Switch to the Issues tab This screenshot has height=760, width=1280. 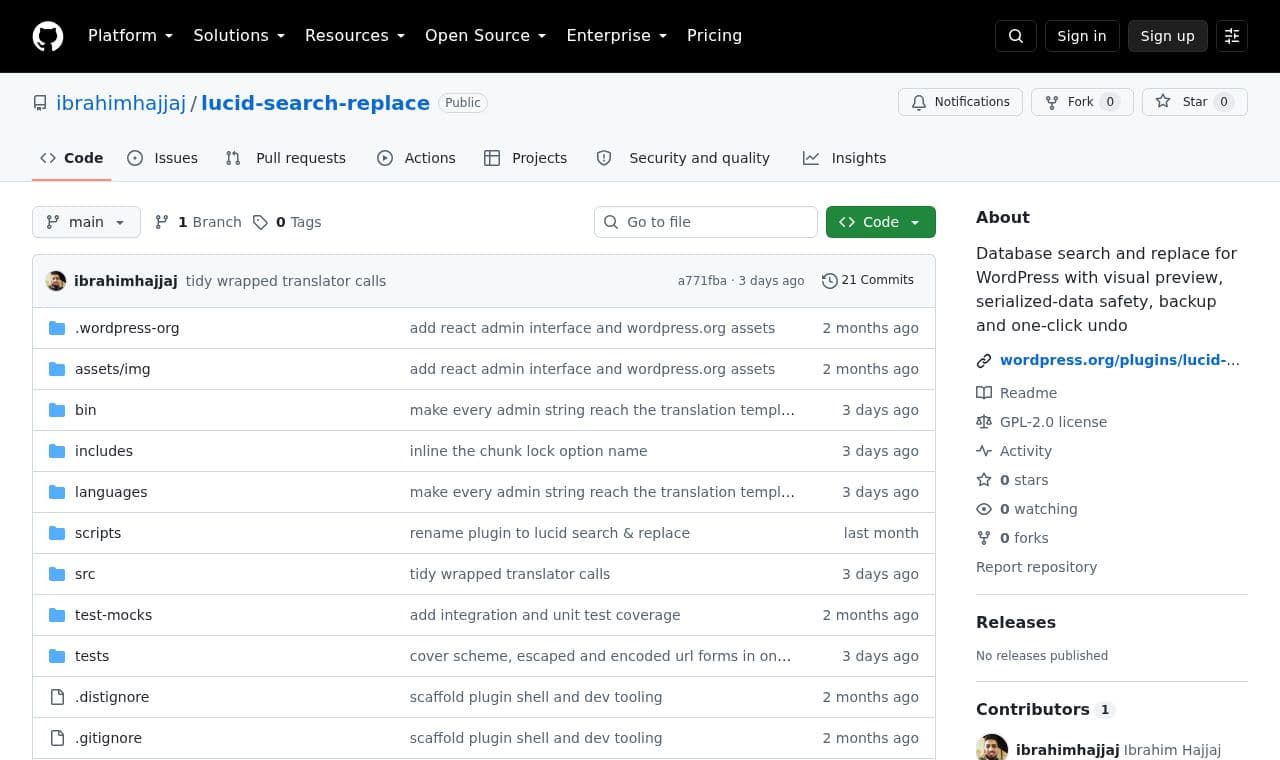(x=163, y=158)
